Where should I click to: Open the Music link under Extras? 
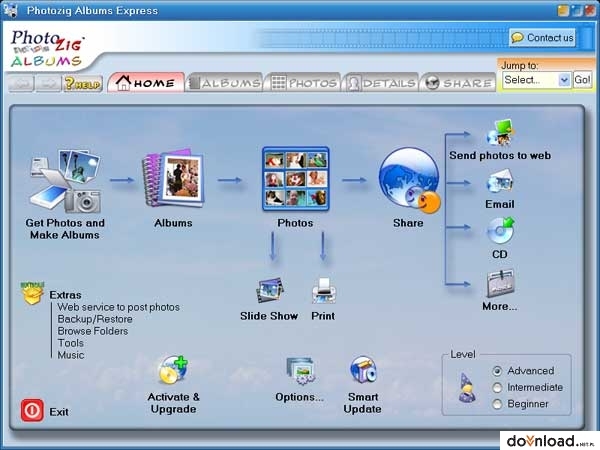click(71, 355)
